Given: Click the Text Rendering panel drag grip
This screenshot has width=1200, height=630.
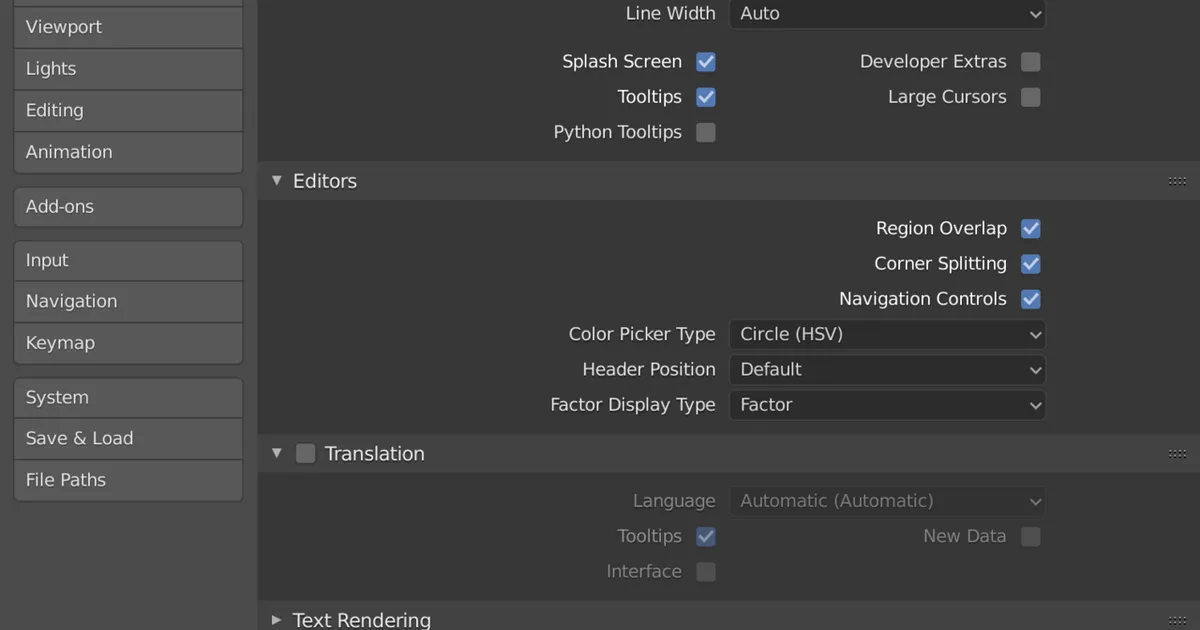Looking at the screenshot, I should (1177, 621).
